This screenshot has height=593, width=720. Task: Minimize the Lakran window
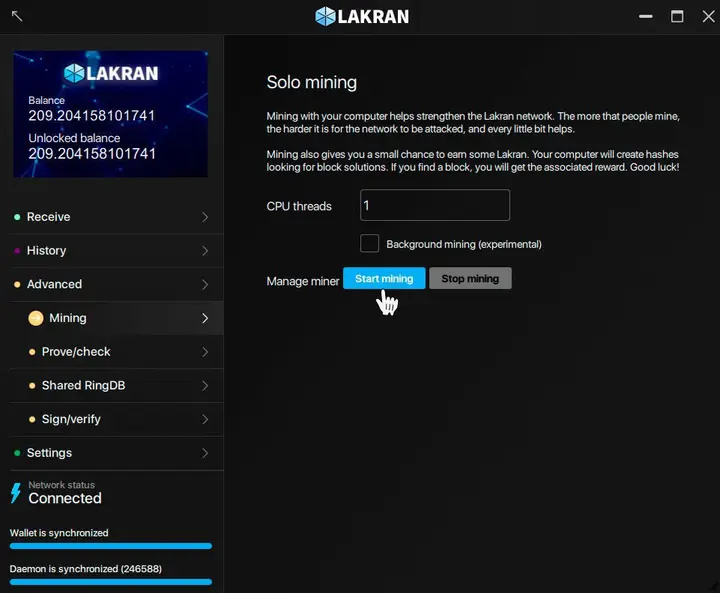[x=646, y=17]
